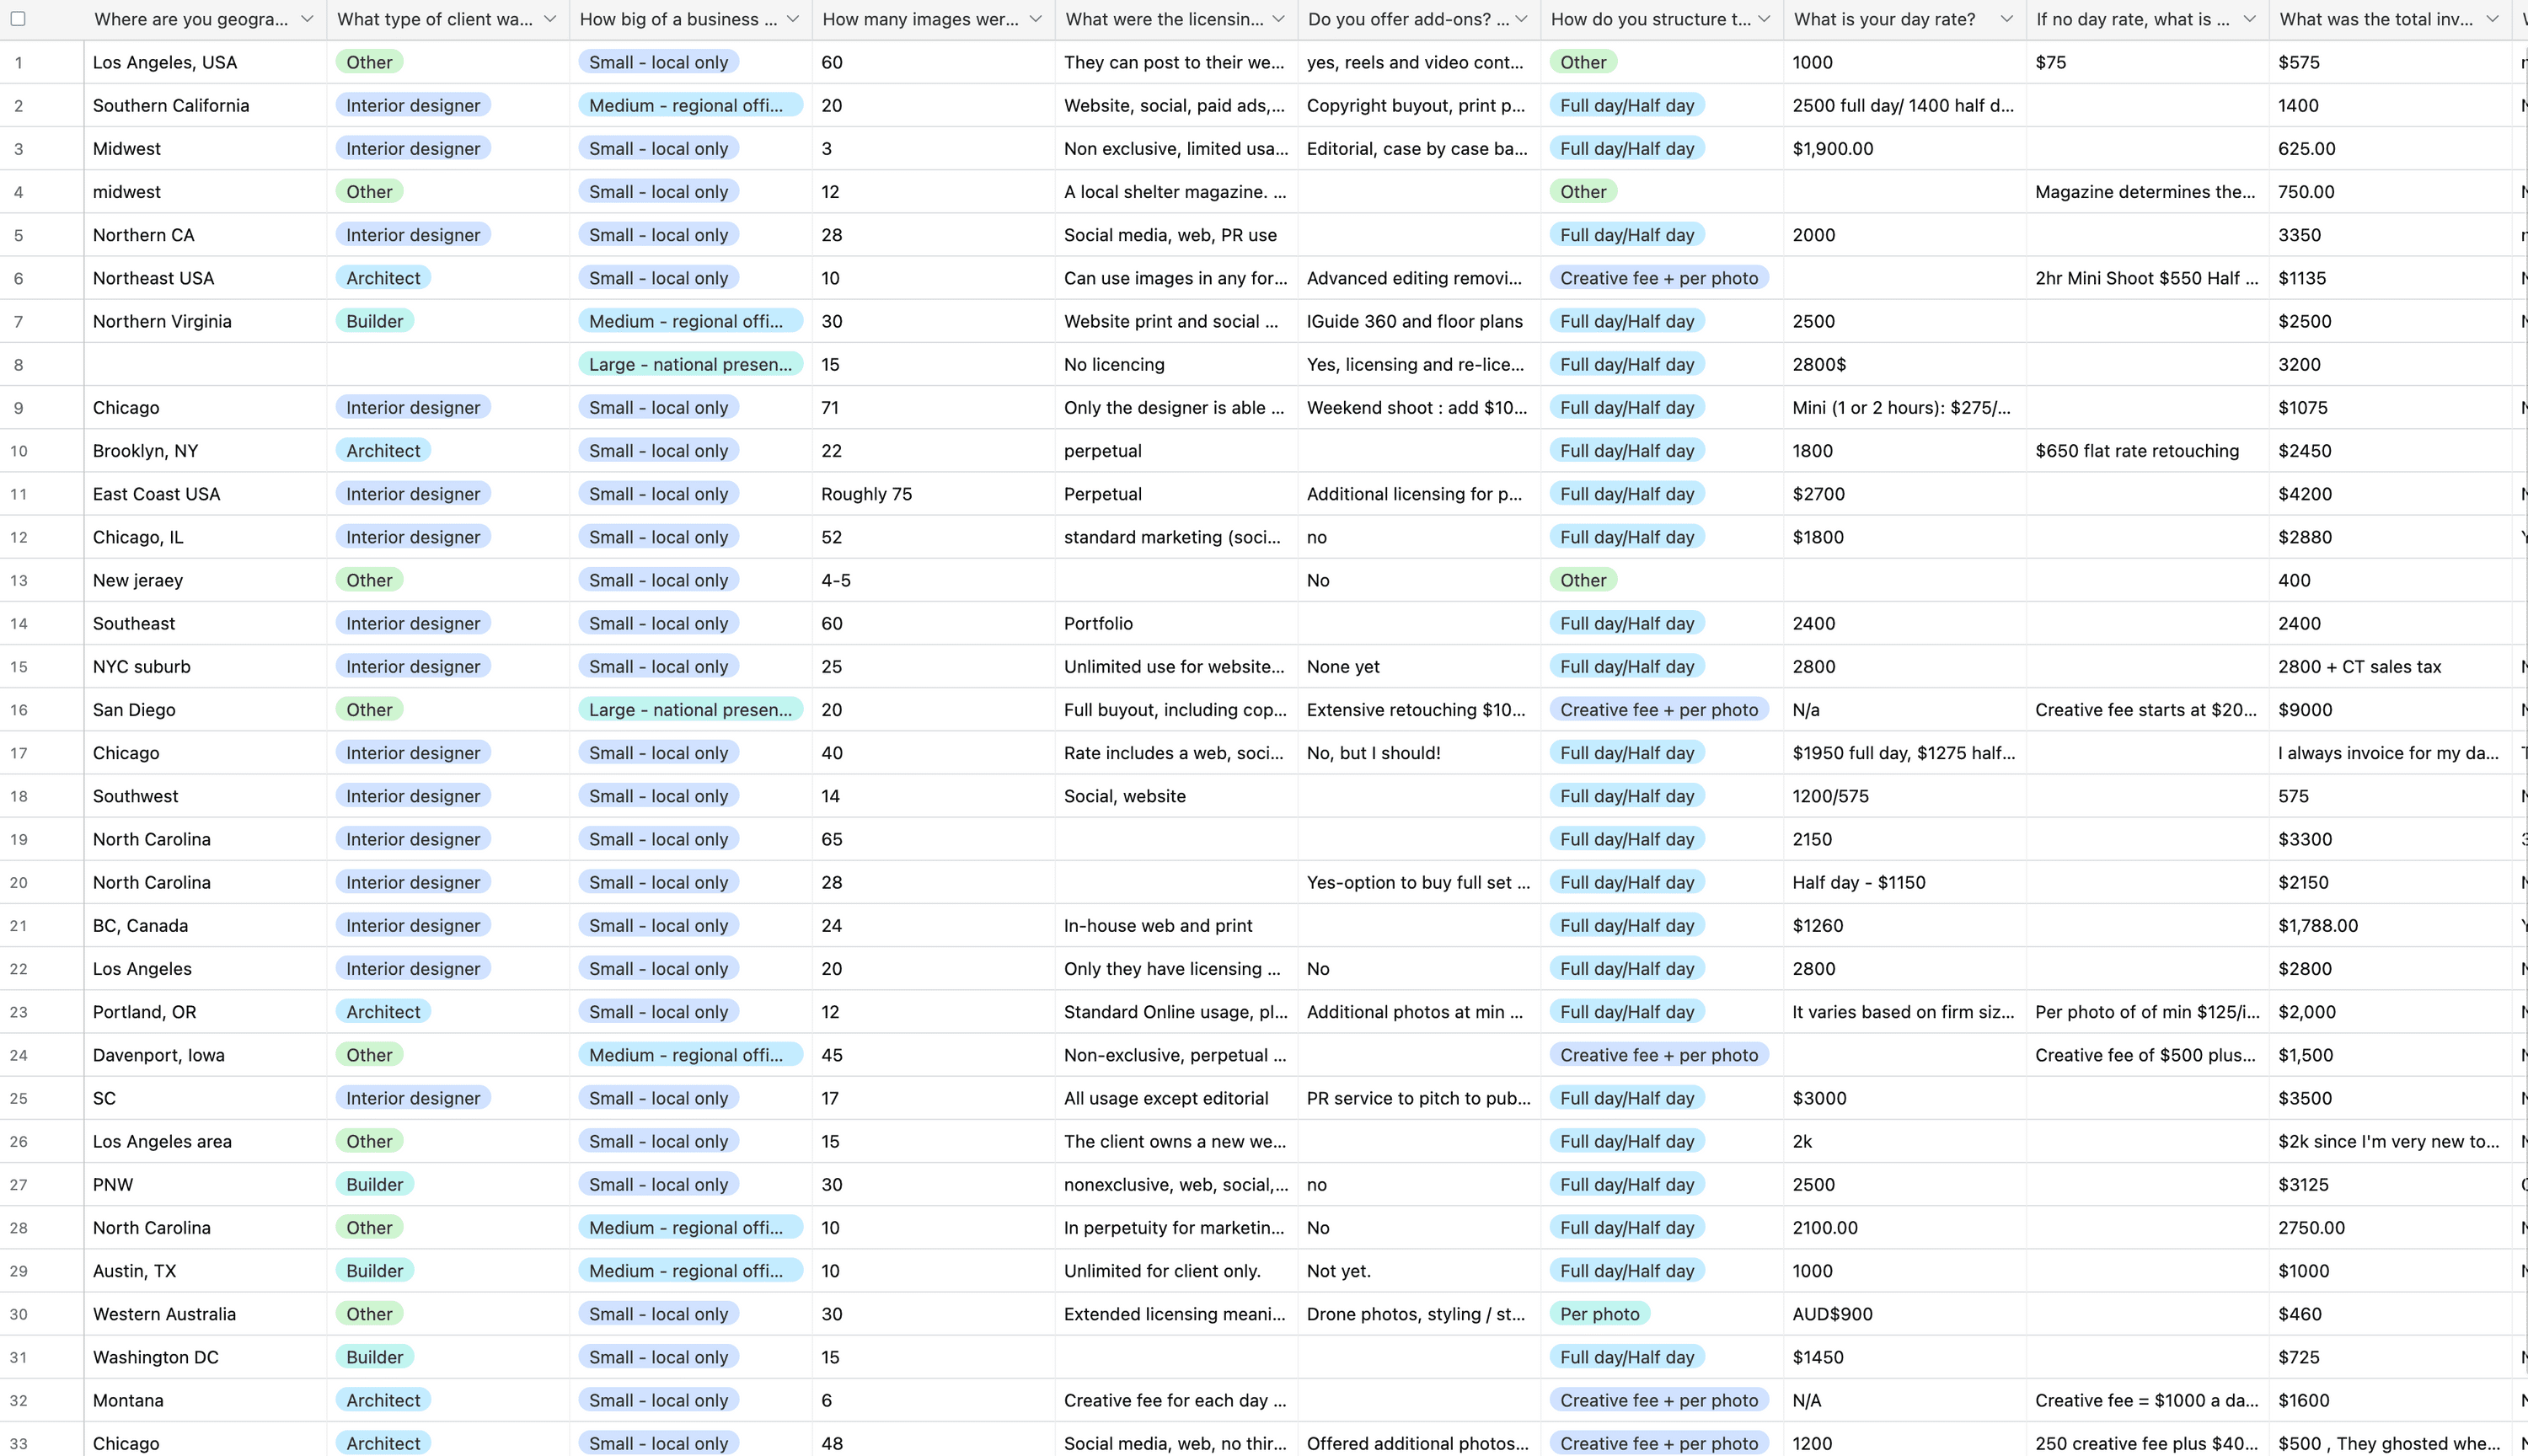Click row number 1 to select it
The width and height of the screenshot is (2528, 1456).
[19, 62]
